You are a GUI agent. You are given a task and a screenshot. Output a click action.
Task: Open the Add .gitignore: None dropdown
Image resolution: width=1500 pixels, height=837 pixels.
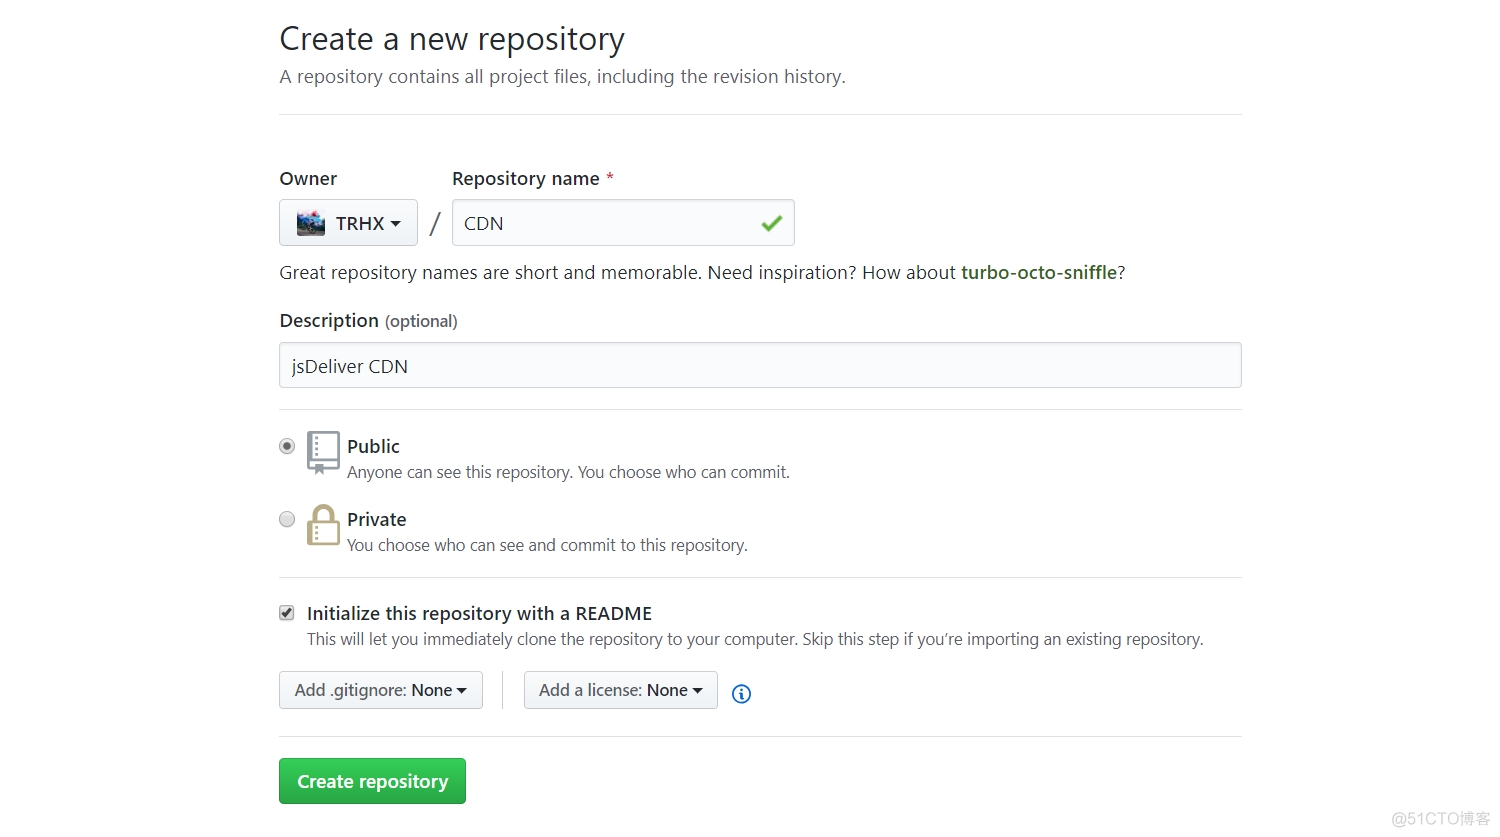(380, 689)
